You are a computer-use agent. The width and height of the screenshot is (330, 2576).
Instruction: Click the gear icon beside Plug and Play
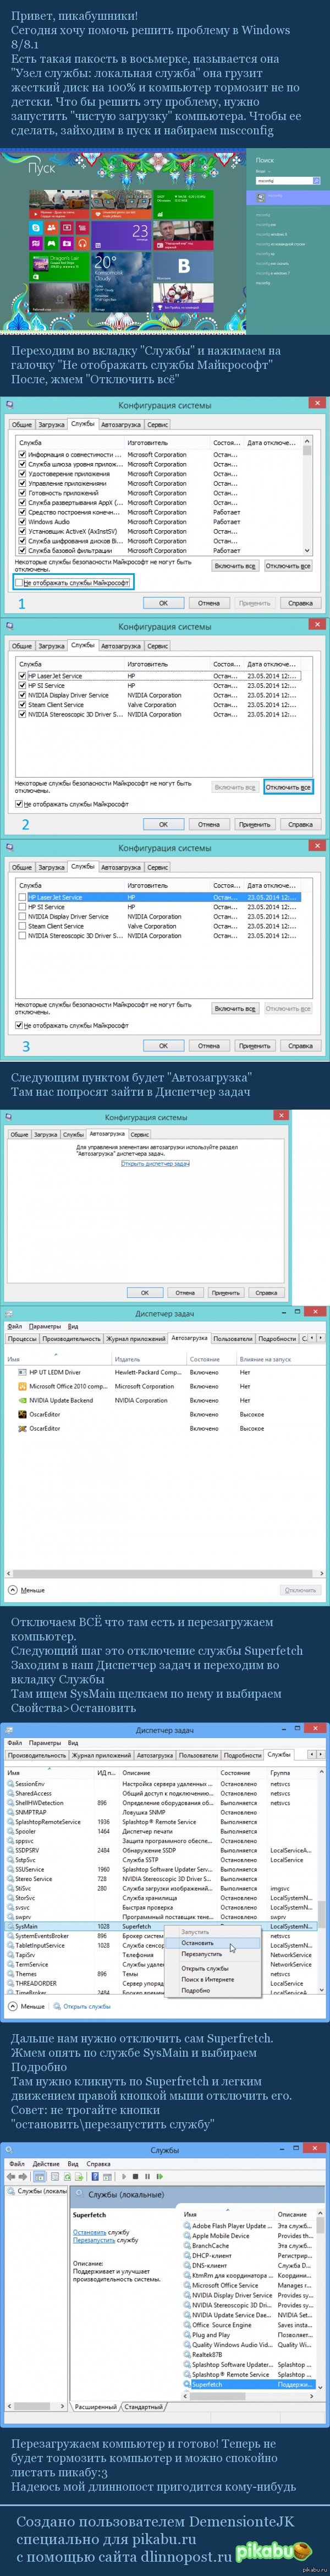(x=187, y=2335)
